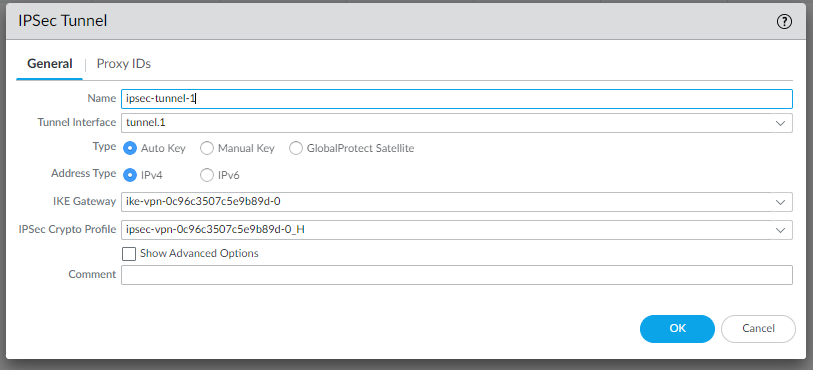Select the Auto Key radio button
This screenshot has width=813, height=370.
(130, 148)
